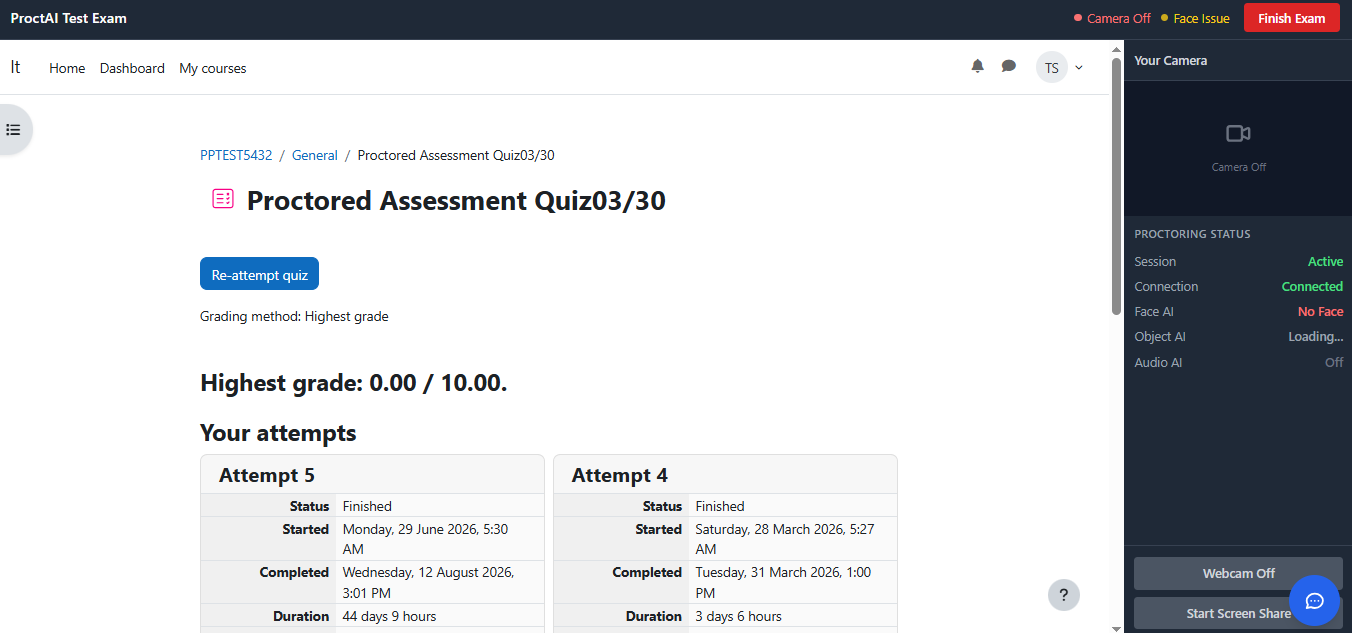
Task: Toggle the Webcam Off button
Action: 1238,573
